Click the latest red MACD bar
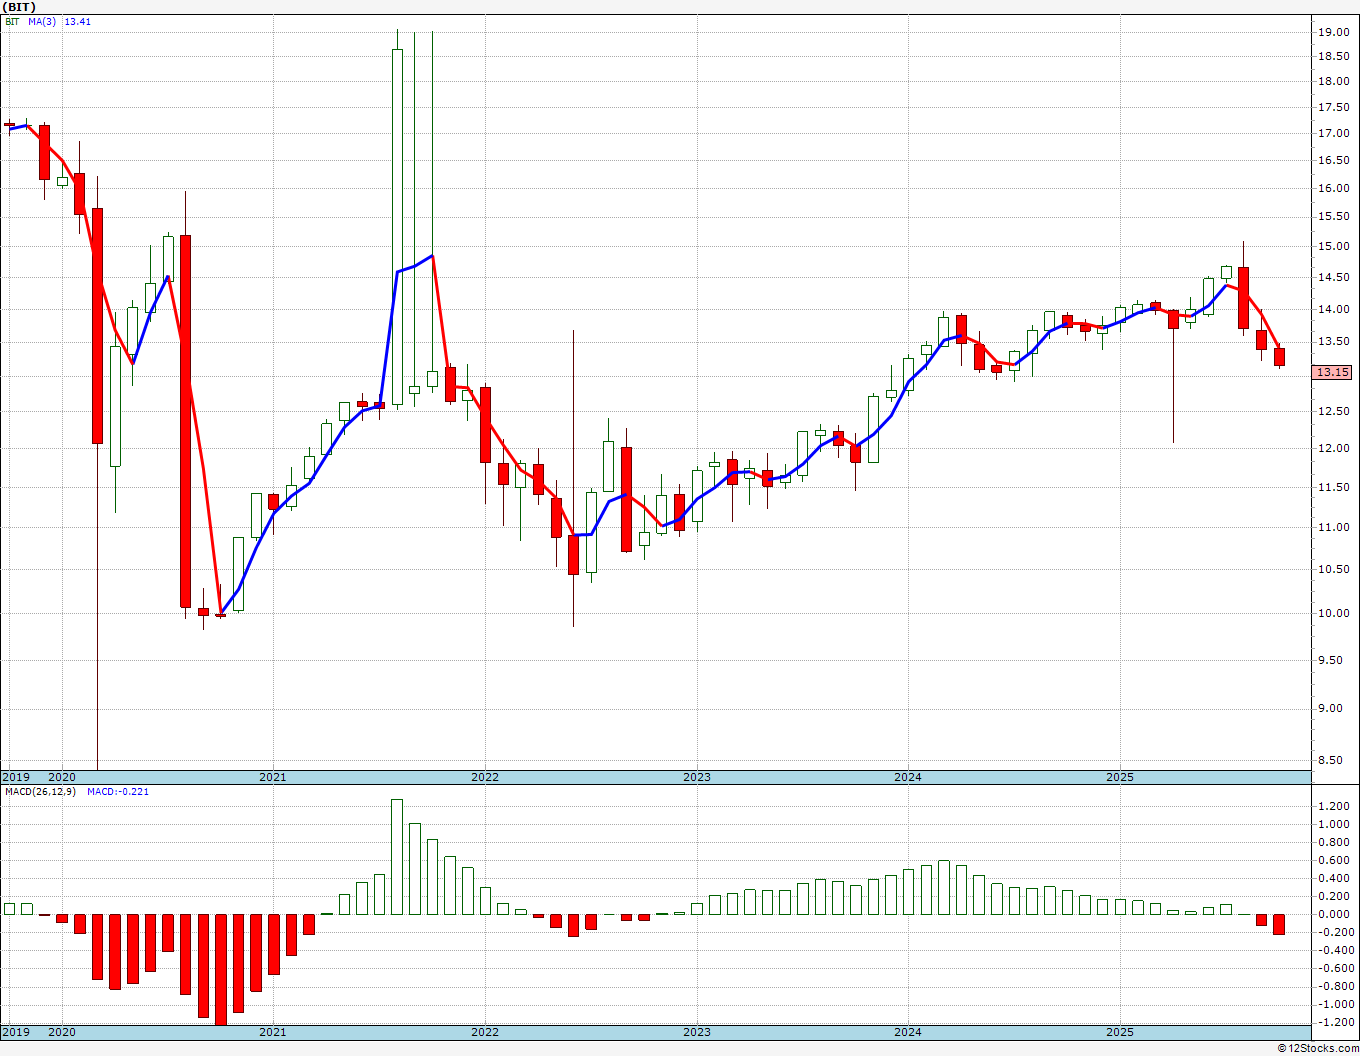This screenshot has width=1360, height=1056. 1279,924
